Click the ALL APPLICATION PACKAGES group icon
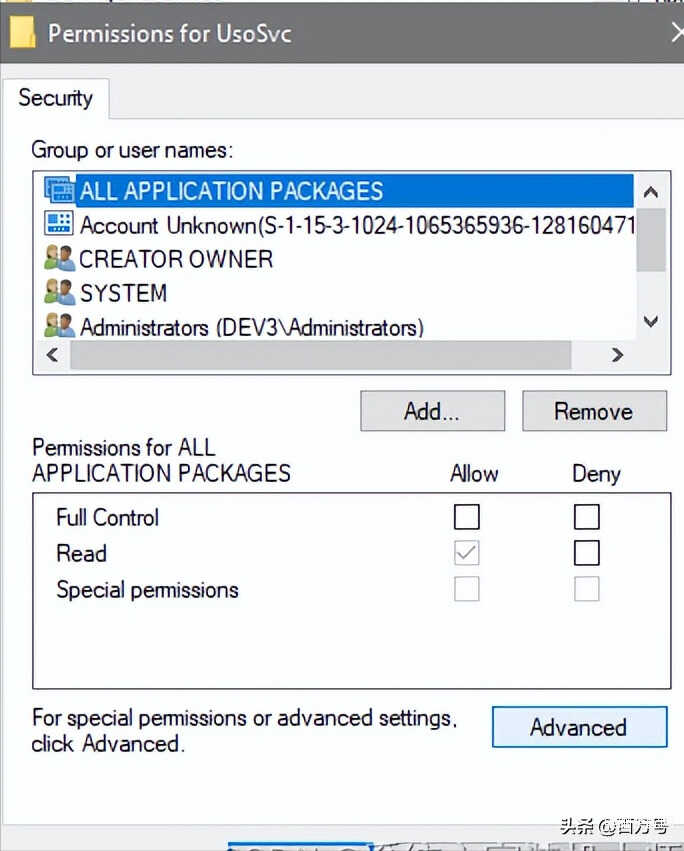 60,190
